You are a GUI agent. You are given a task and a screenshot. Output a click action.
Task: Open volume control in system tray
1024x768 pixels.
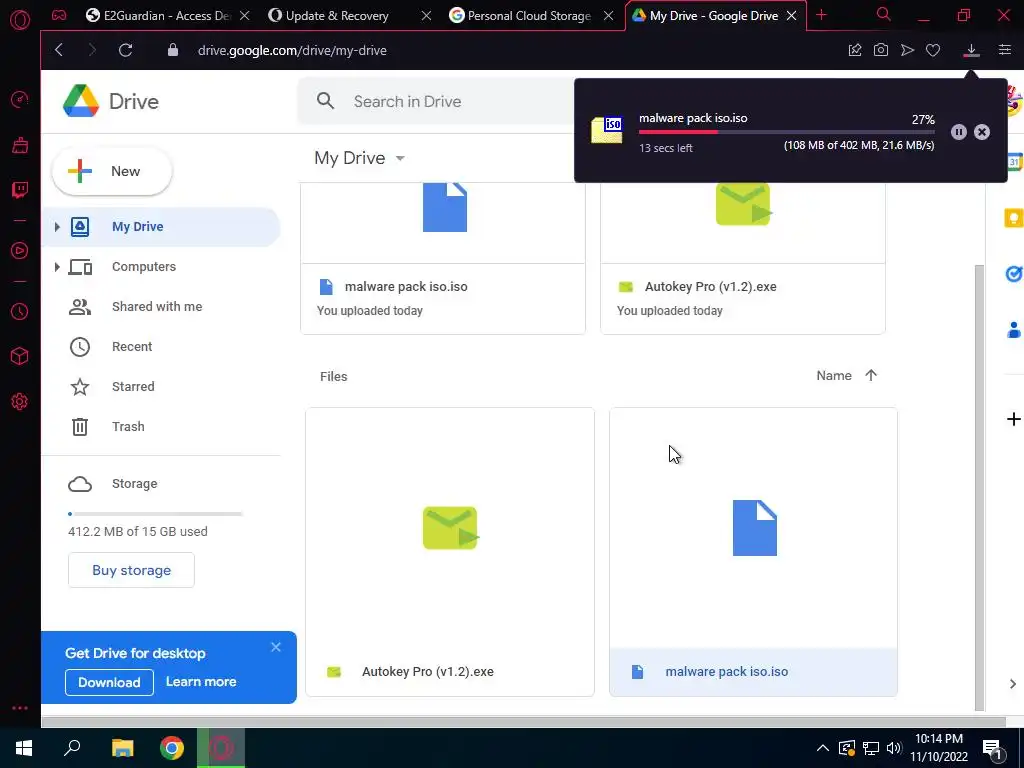894,748
